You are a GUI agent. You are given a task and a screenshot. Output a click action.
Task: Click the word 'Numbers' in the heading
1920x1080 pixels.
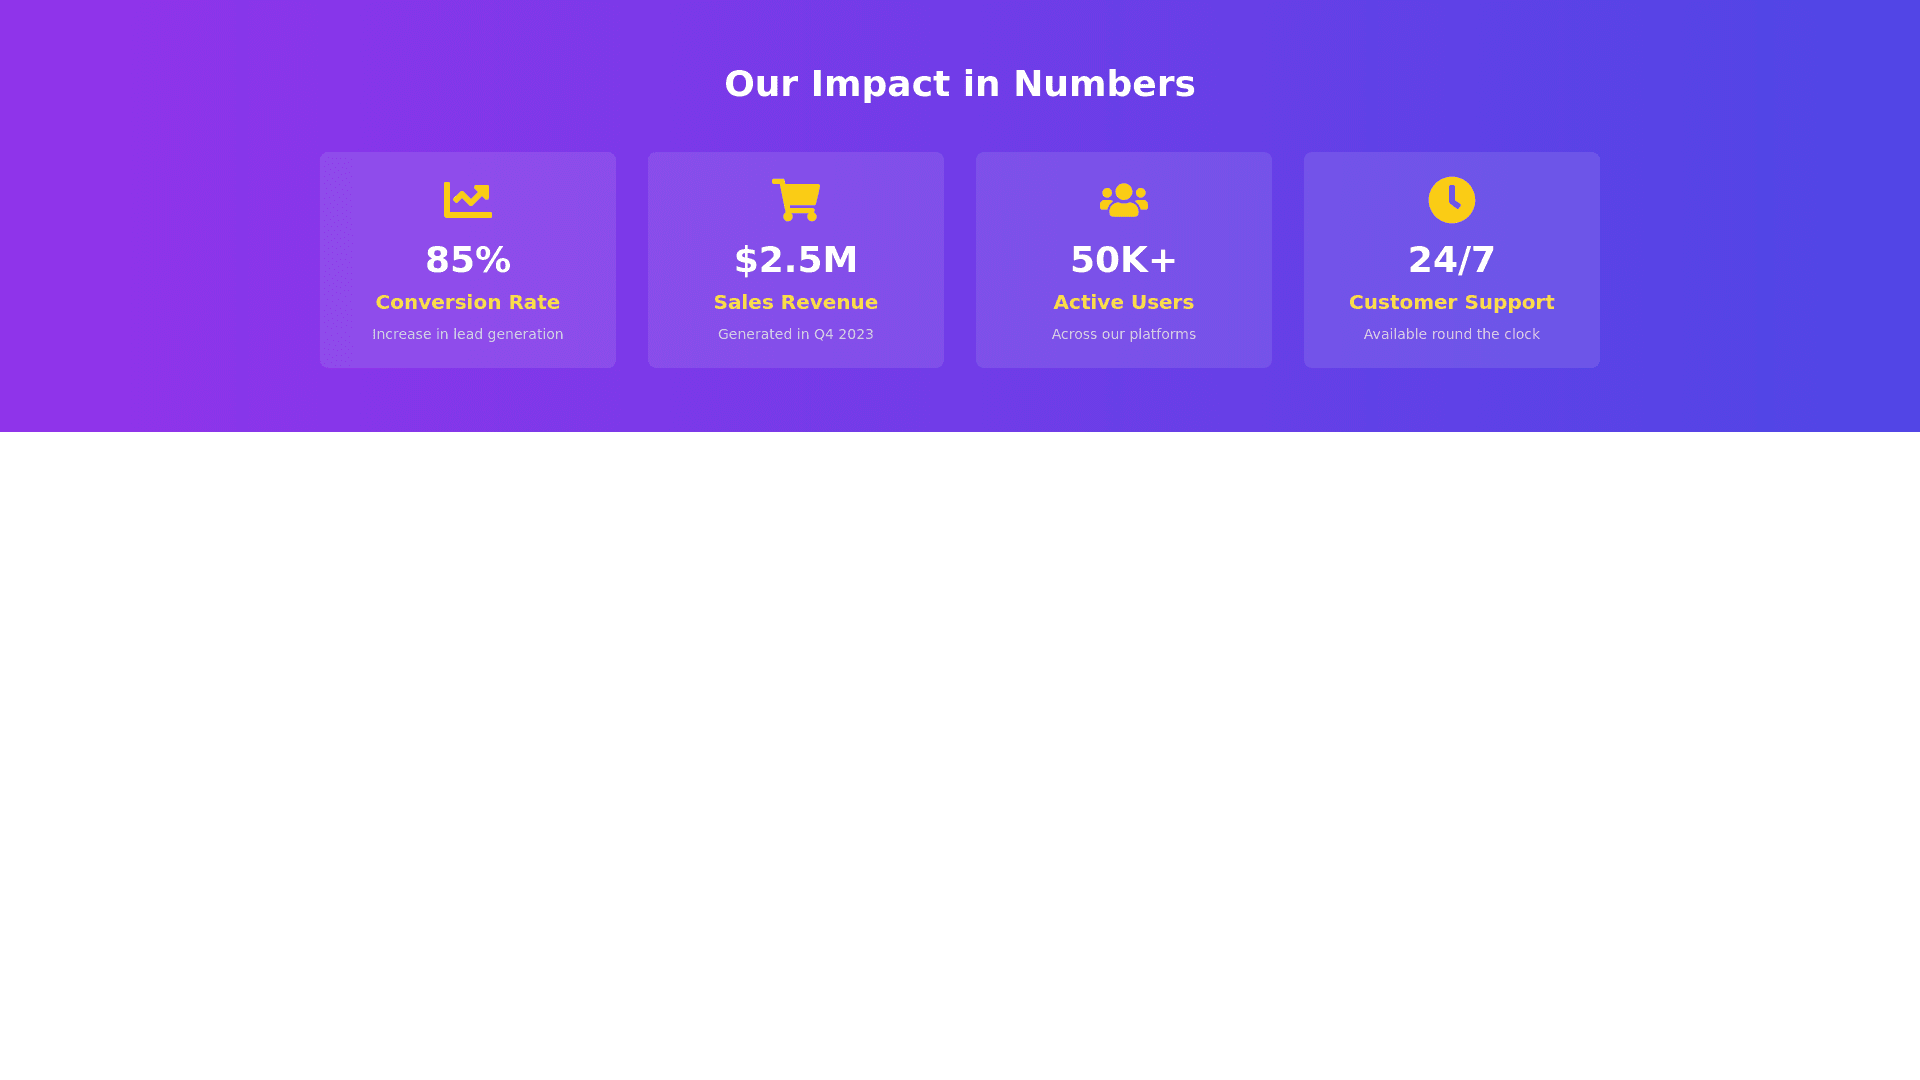[x=1104, y=84]
